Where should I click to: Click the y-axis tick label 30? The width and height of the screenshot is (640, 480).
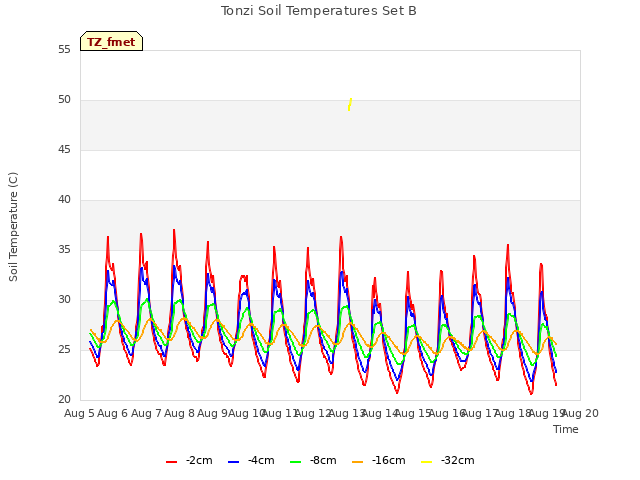tap(64, 300)
